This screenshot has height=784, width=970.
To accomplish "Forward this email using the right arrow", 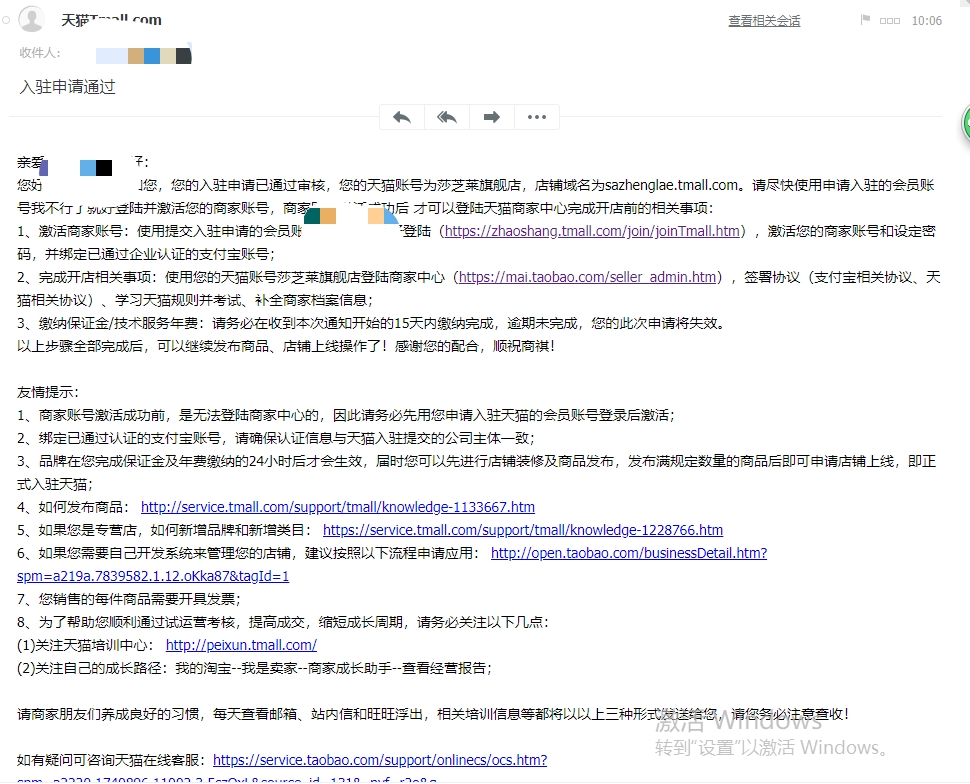I will coord(492,117).
